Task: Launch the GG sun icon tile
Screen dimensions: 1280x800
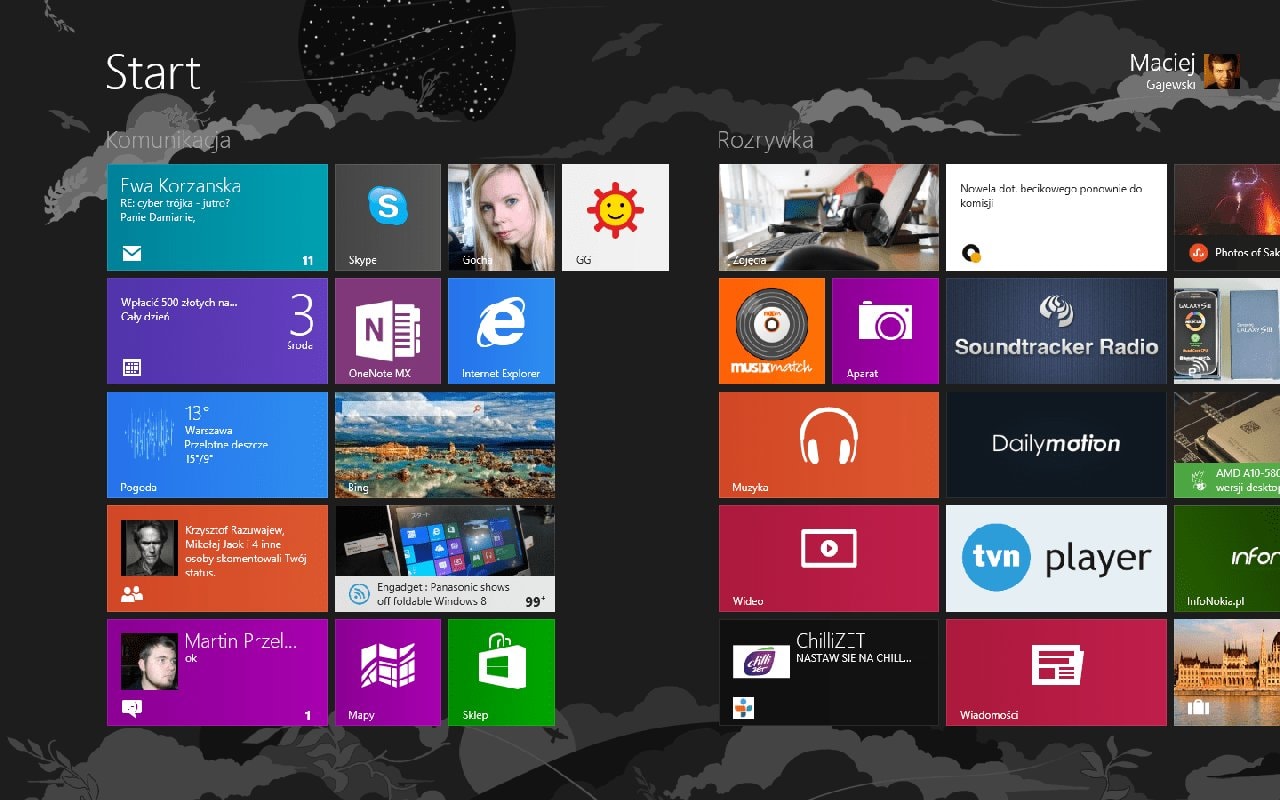Action: pos(615,217)
